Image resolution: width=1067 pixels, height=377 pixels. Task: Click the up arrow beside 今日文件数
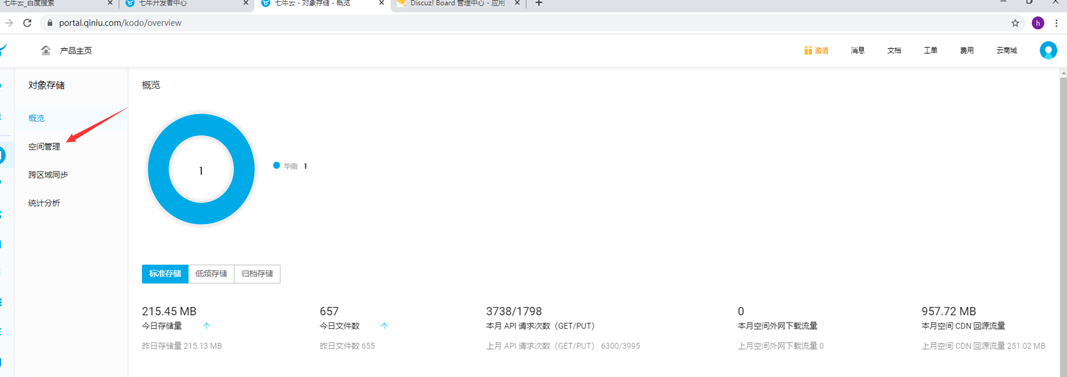(384, 326)
